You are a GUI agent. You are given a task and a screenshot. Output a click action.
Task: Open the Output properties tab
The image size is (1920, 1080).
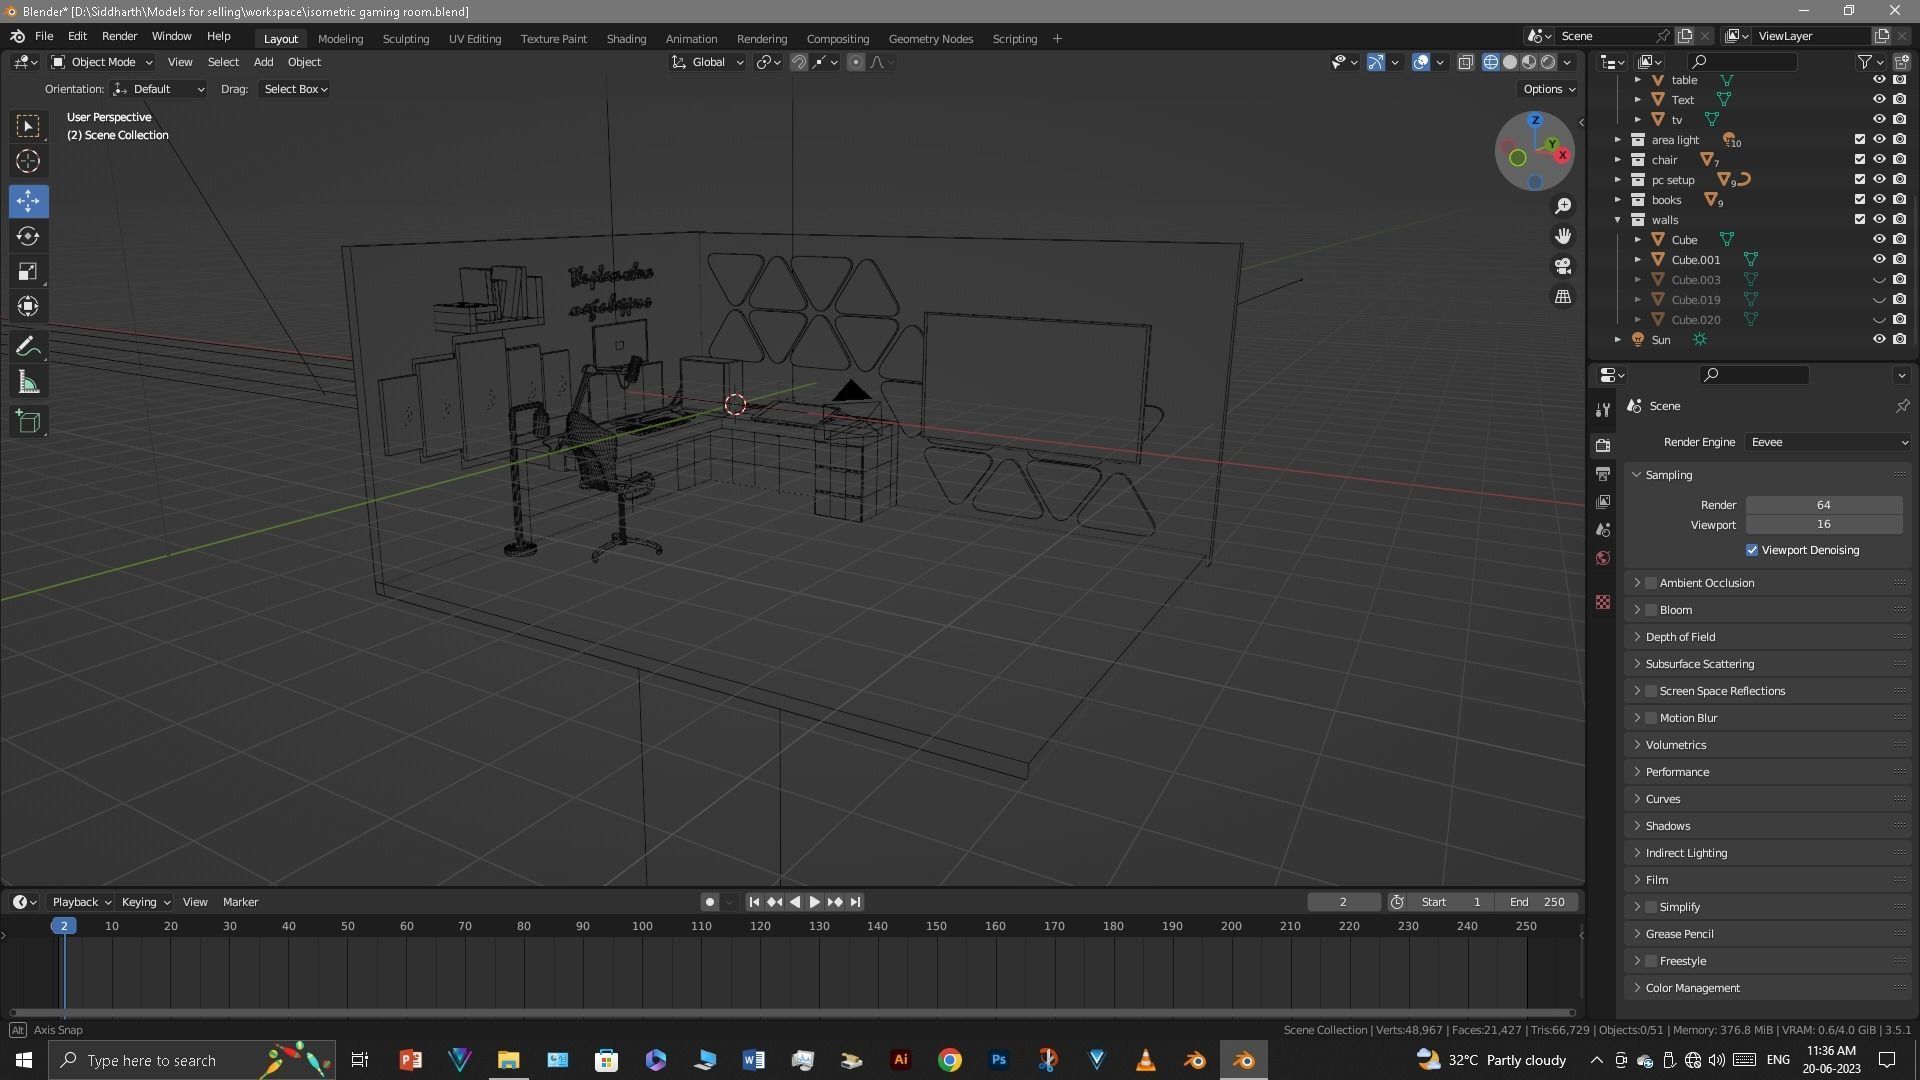1603,473
